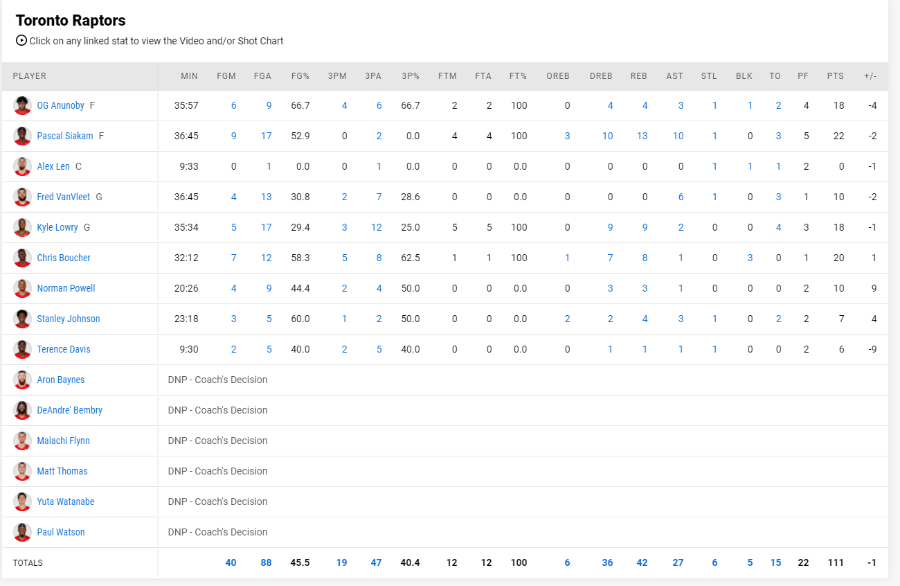The width and height of the screenshot is (900, 586).
Task: Open Terence Davis's player link
Action: click(64, 349)
